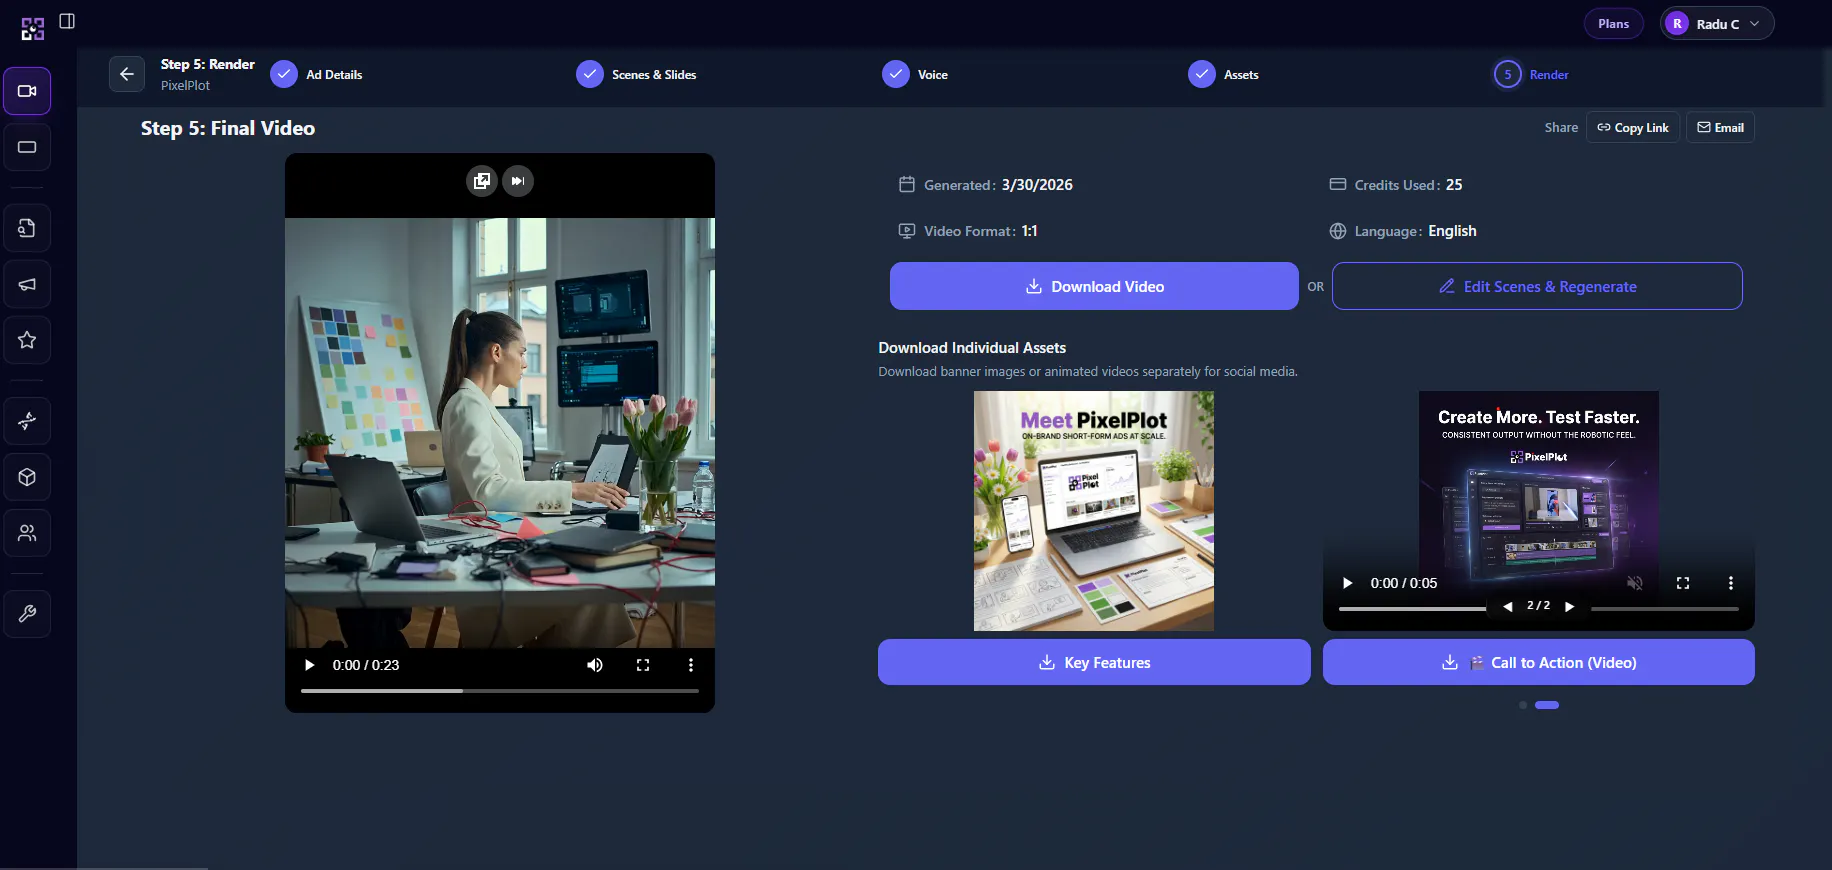Select the active second carousel page indicator
The image size is (1832, 870).
(x=1547, y=705)
